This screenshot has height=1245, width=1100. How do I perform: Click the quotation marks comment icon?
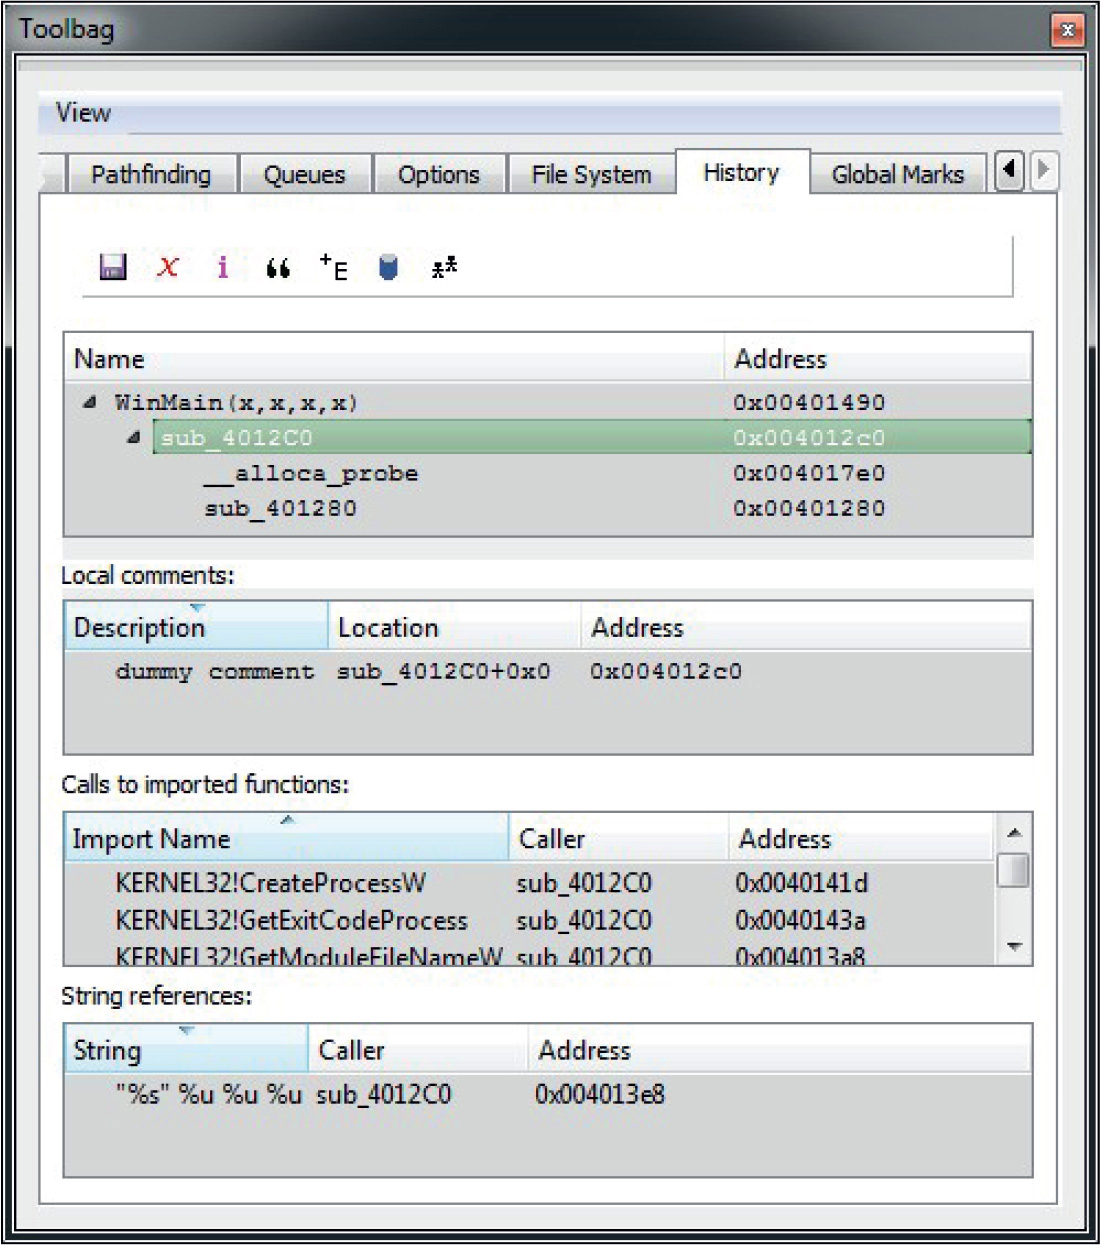tap(278, 268)
